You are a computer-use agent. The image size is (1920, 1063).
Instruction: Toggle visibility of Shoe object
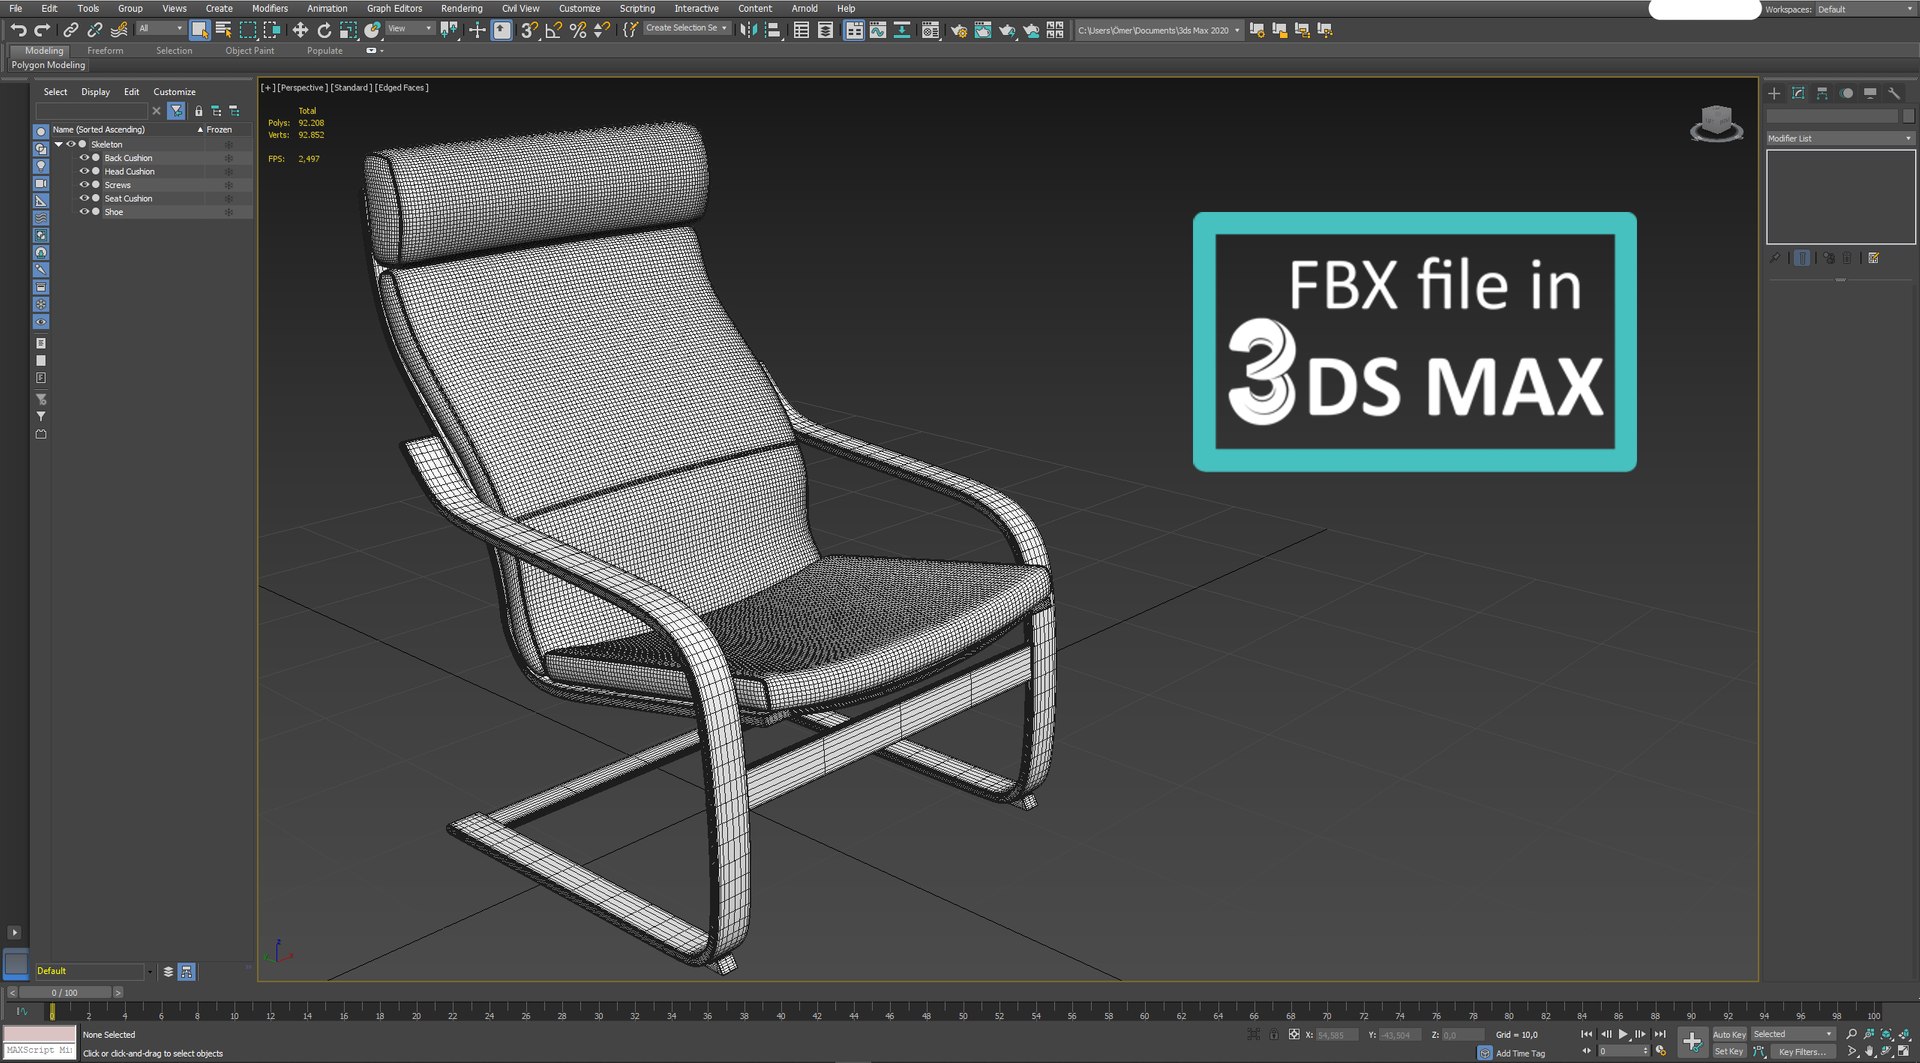point(84,212)
